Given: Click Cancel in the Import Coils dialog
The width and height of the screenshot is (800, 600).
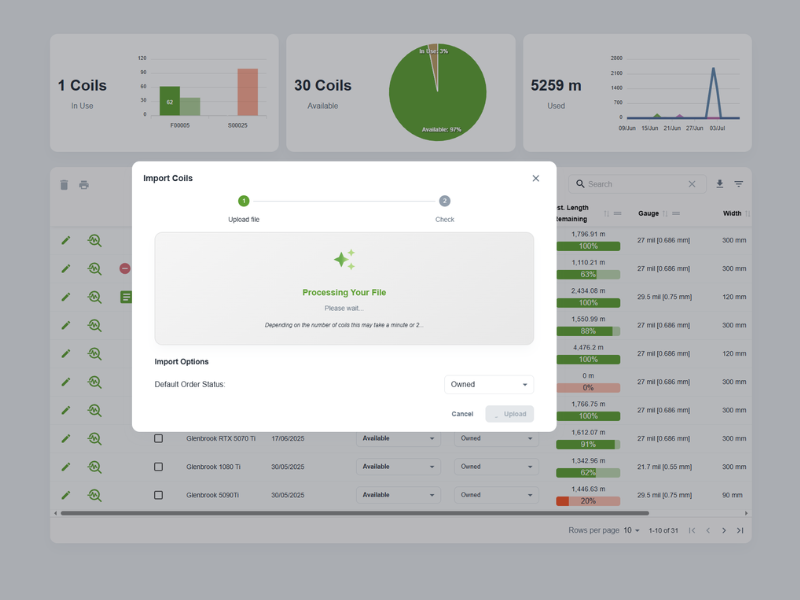Looking at the screenshot, I should click(x=463, y=413).
